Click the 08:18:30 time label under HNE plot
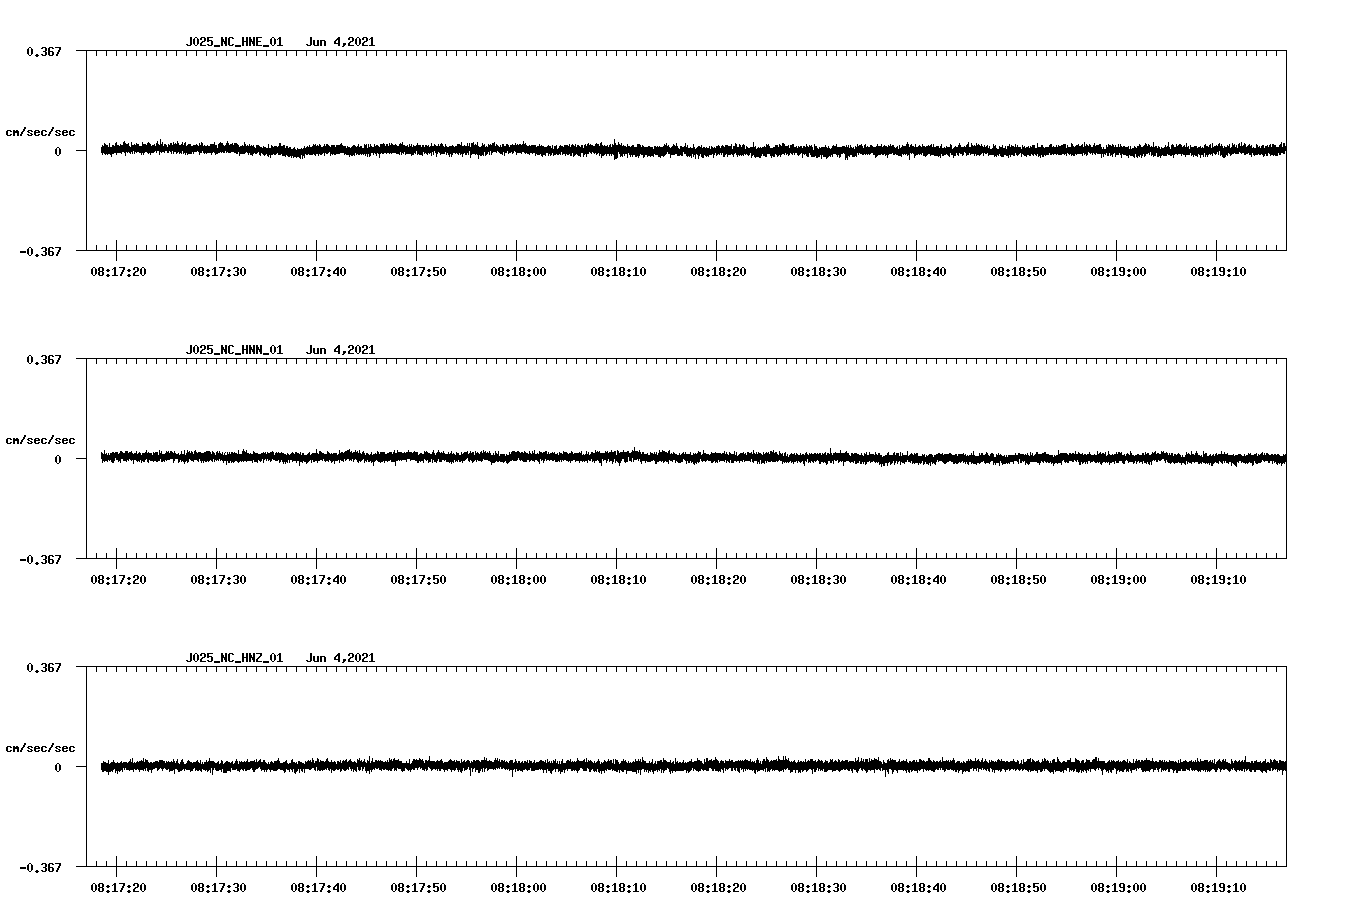 pos(818,272)
